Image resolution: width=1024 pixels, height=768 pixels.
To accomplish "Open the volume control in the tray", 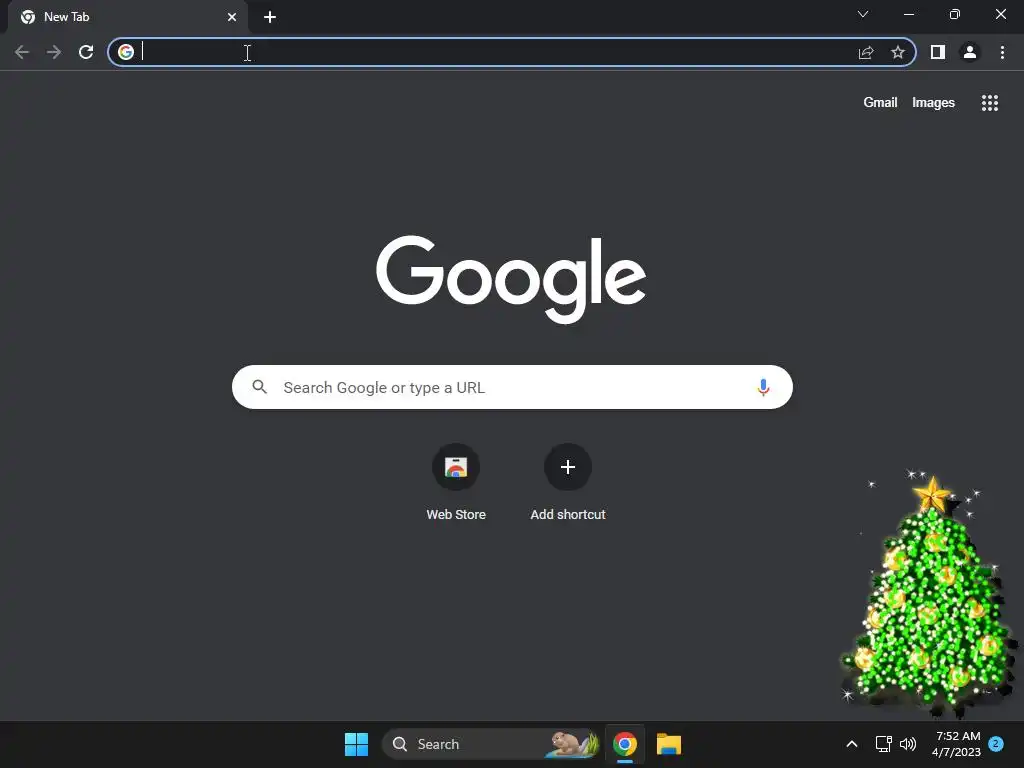I will [x=908, y=744].
